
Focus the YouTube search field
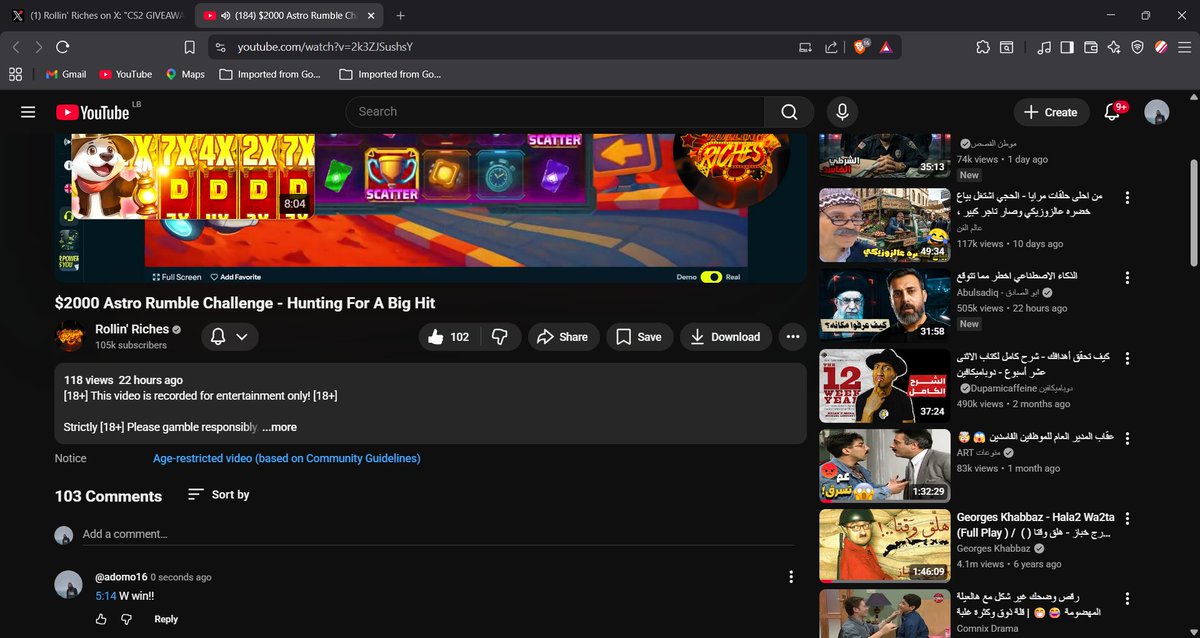pyautogui.click(x=555, y=112)
